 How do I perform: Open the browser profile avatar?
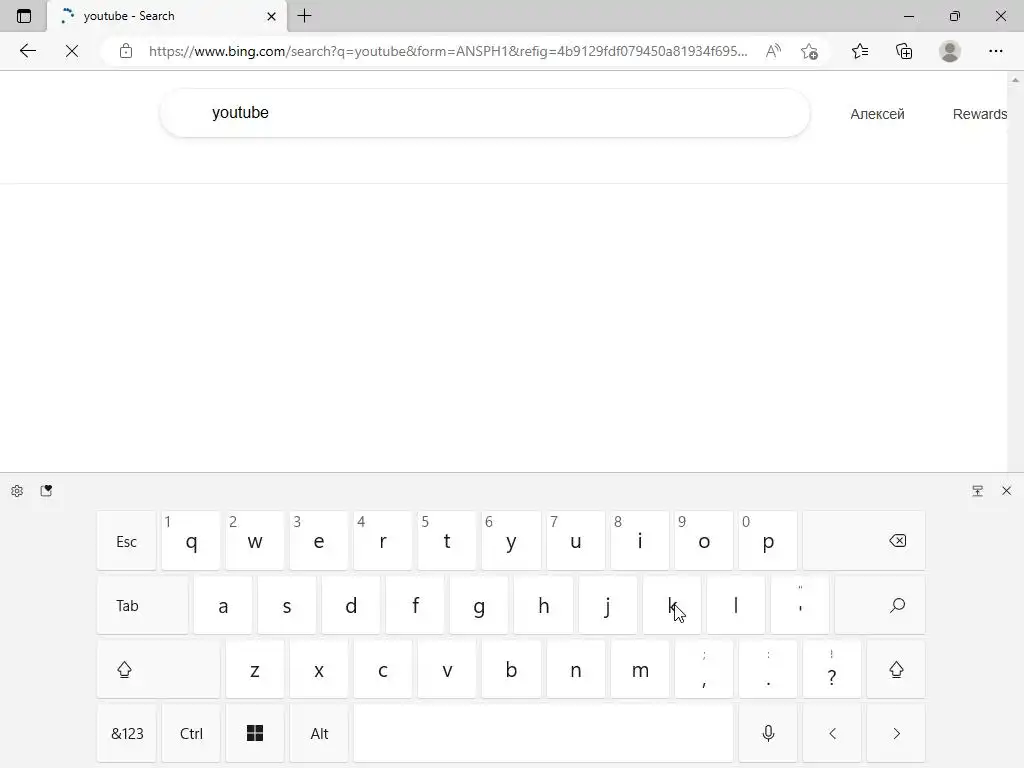(x=950, y=51)
